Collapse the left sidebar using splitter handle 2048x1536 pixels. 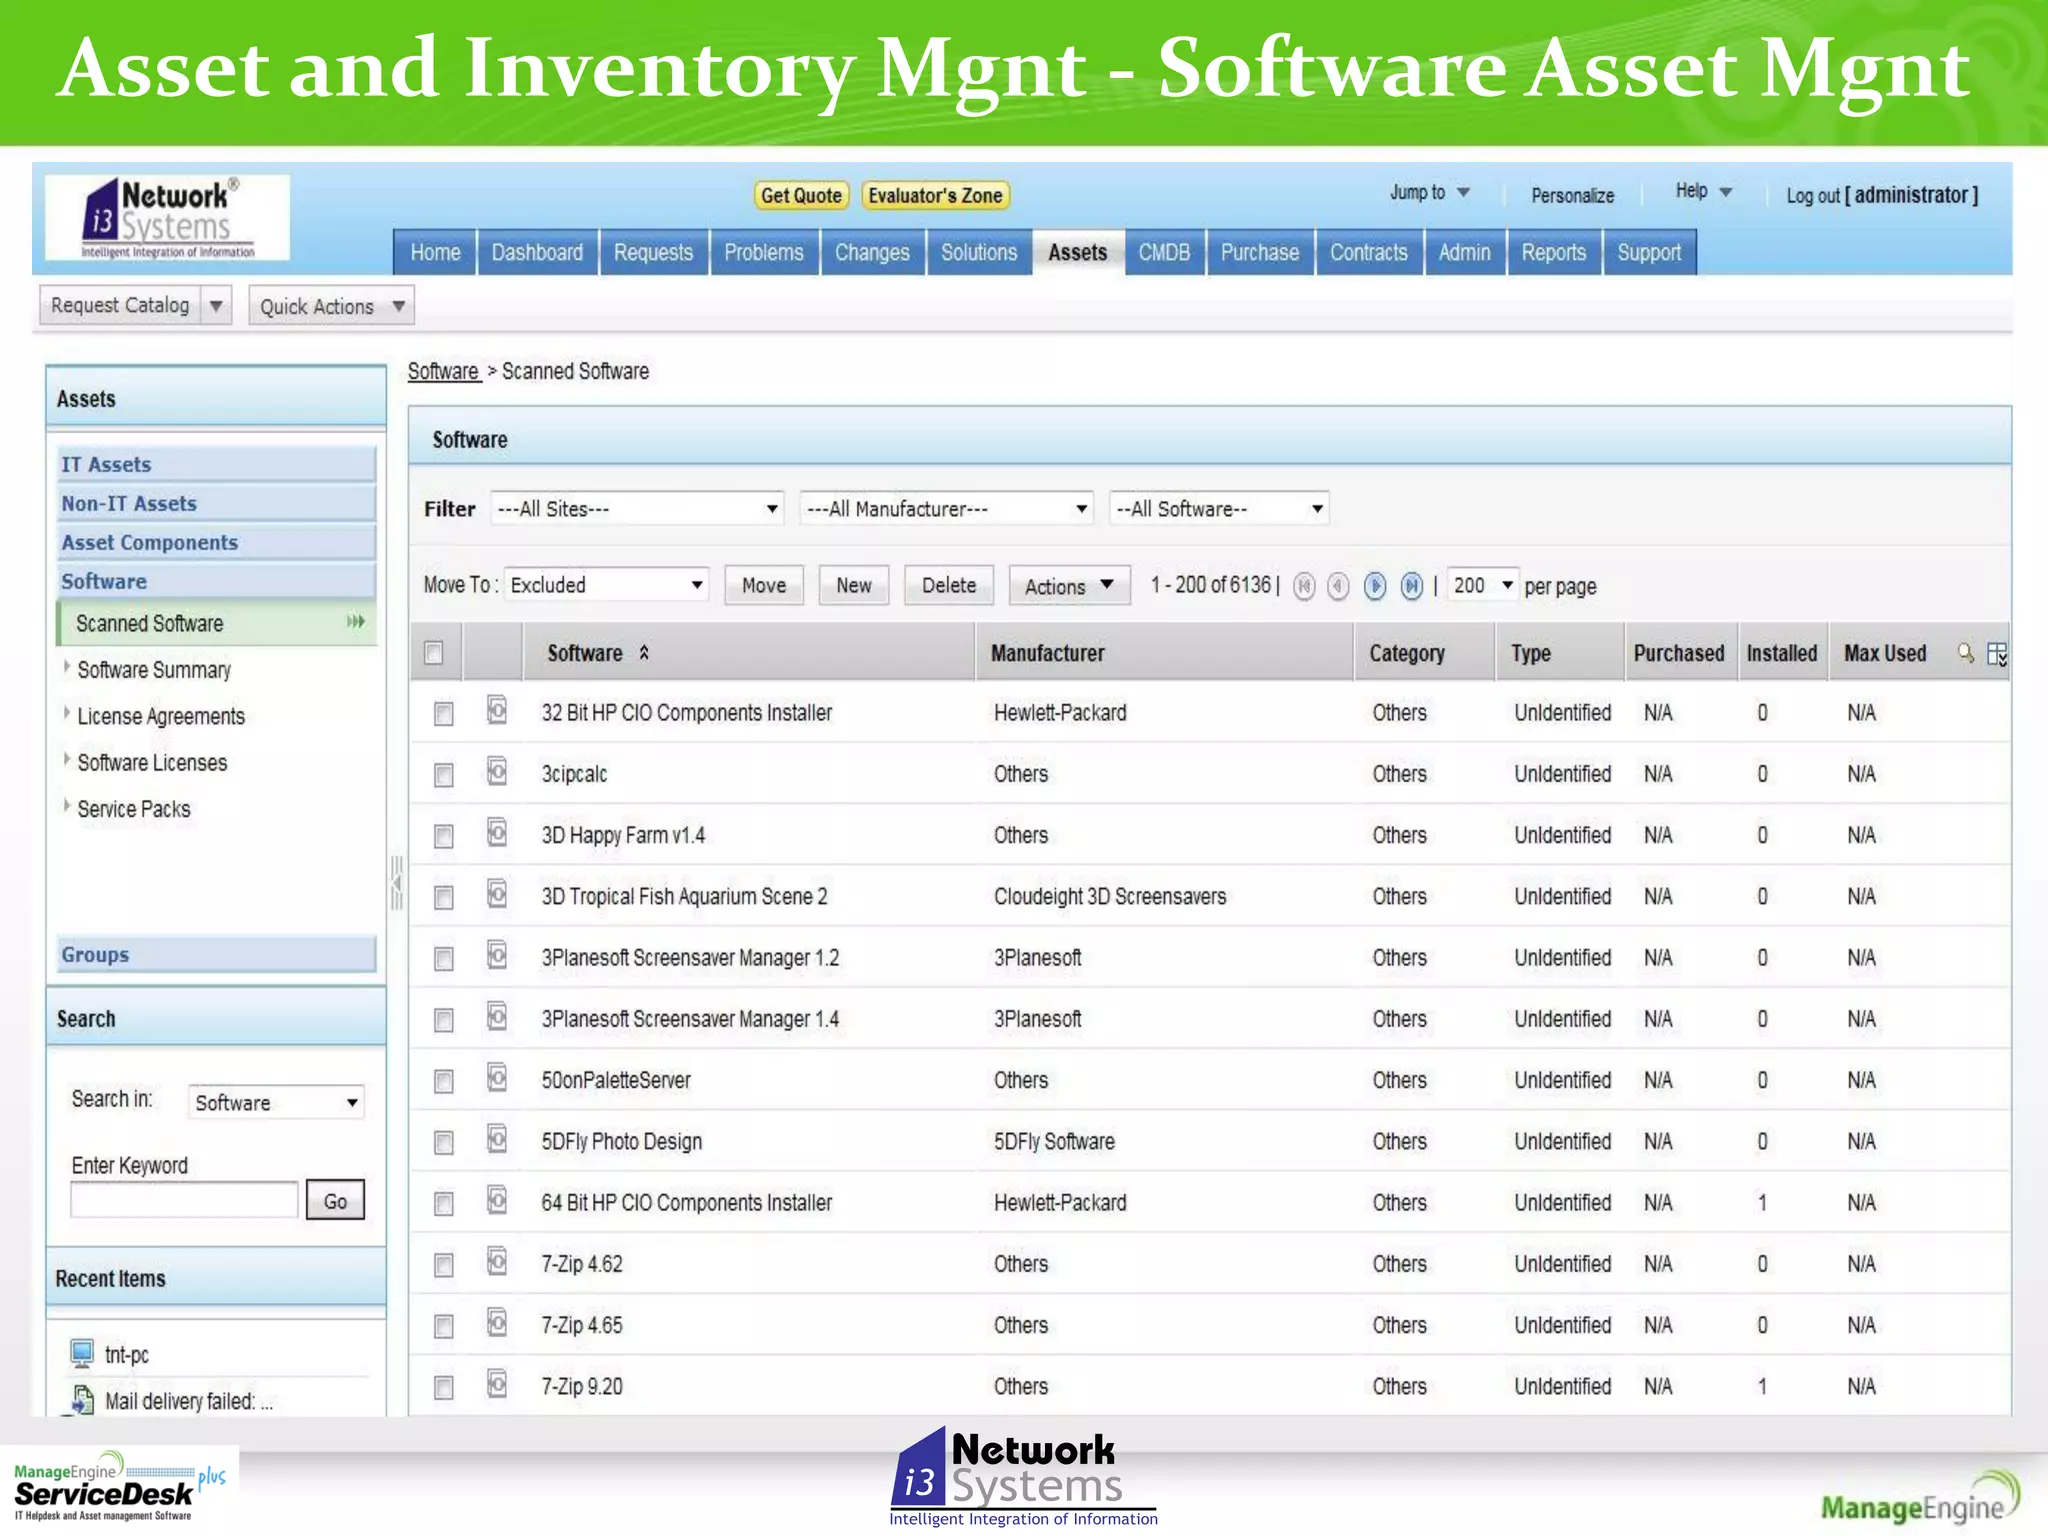tap(396, 883)
